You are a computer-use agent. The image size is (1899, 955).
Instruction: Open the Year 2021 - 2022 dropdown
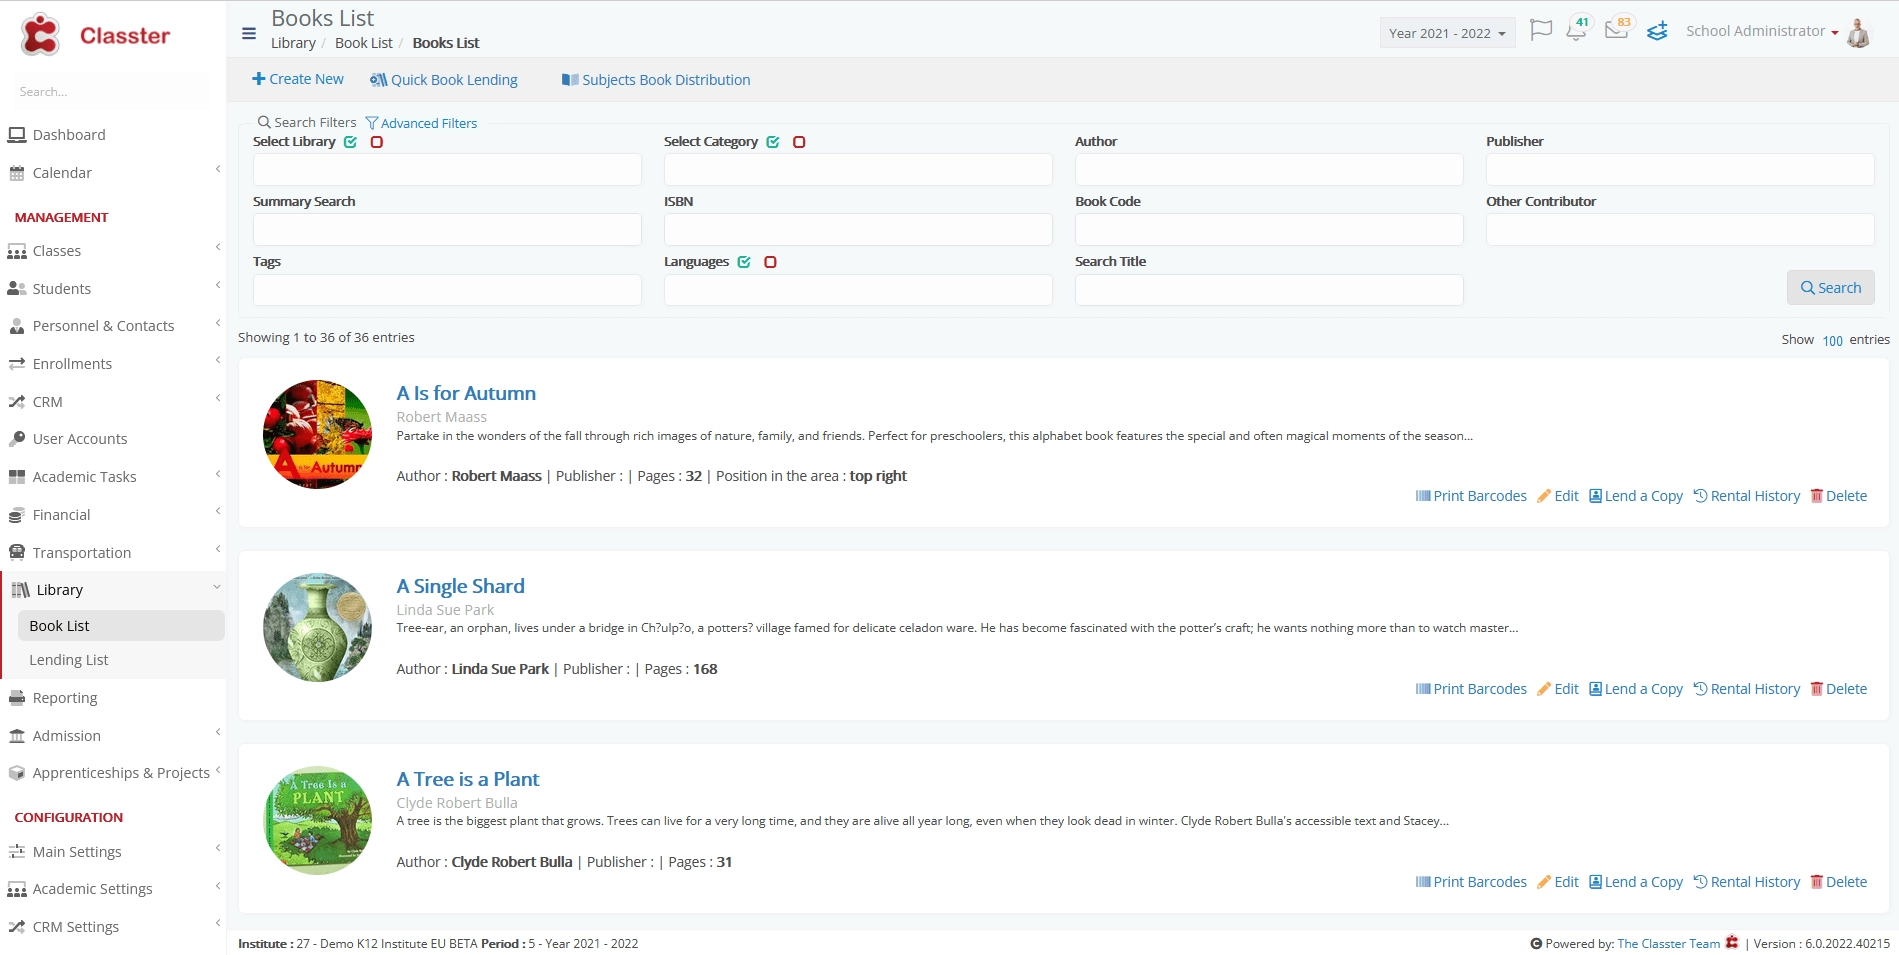(1447, 33)
